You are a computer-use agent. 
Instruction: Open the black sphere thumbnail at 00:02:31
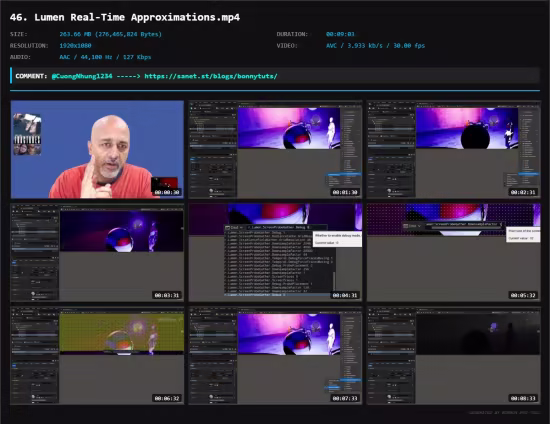454,149
